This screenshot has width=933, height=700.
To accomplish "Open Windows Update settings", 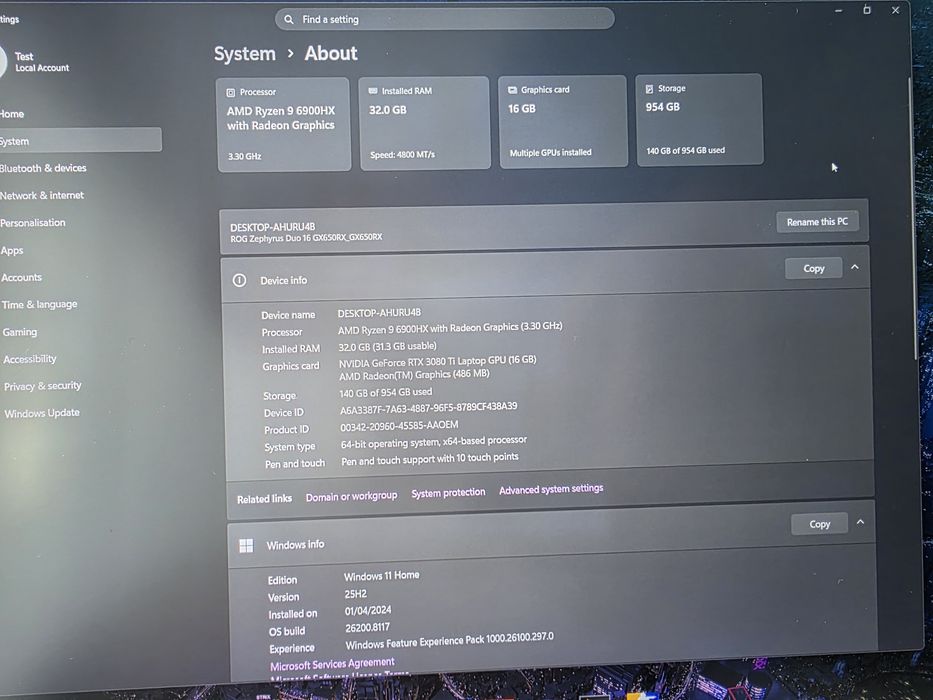I will [x=42, y=413].
